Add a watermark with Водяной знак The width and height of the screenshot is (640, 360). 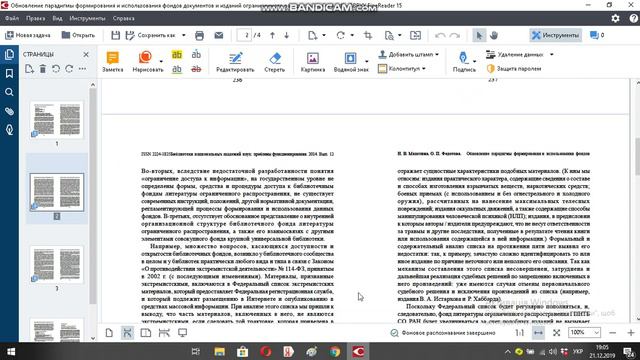[x=351, y=62]
